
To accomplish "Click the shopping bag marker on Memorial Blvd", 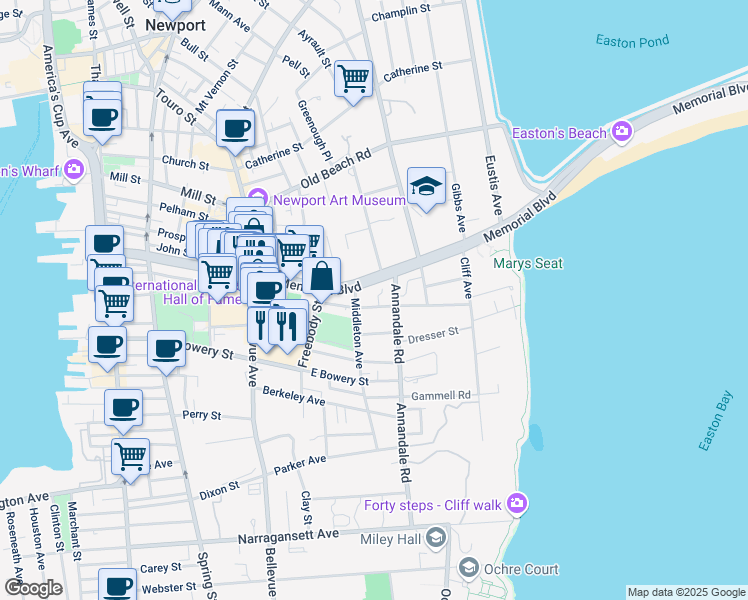I will click(x=322, y=277).
